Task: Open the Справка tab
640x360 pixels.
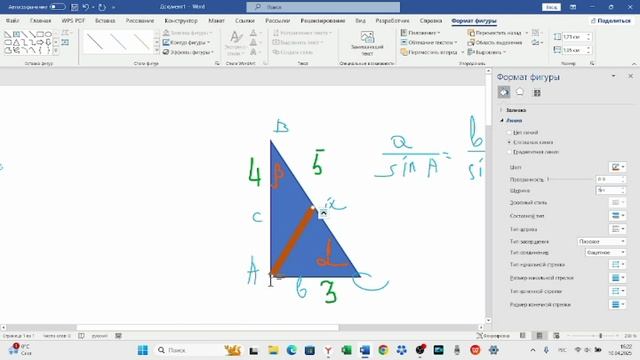Action: tap(431, 20)
